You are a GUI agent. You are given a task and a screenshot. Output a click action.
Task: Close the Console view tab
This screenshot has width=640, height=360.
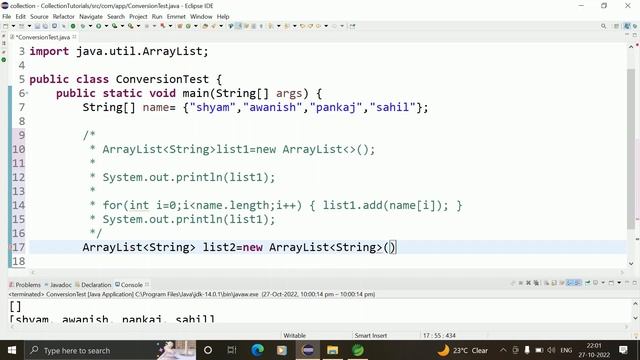[x=147, y=284]
